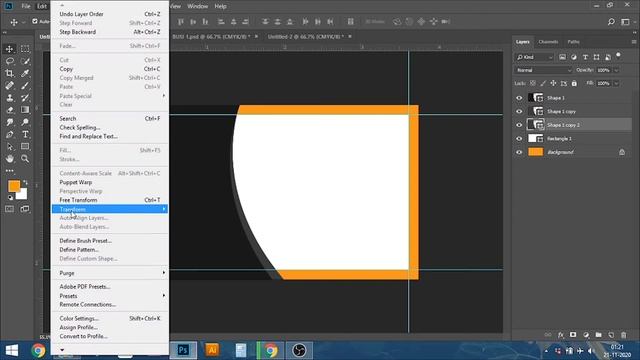Set the orange foreground color swatch
Image resolution: width=640 pixels, height=360 pixels.
pos(13,186)
